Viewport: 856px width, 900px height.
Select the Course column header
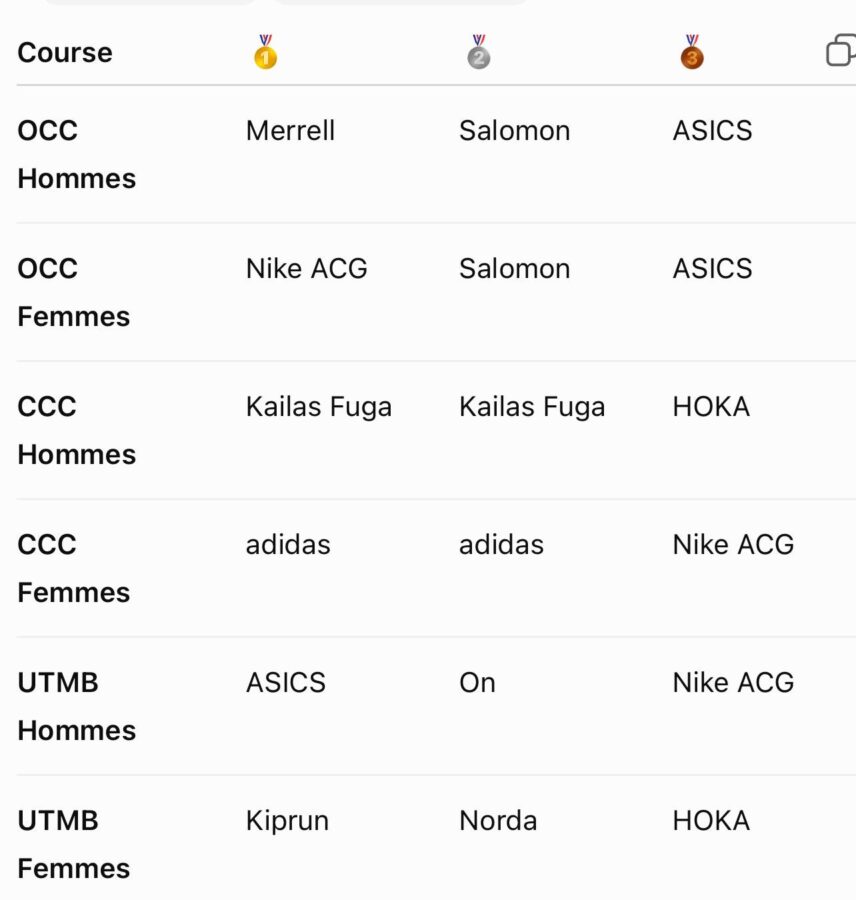click(65, 53)
